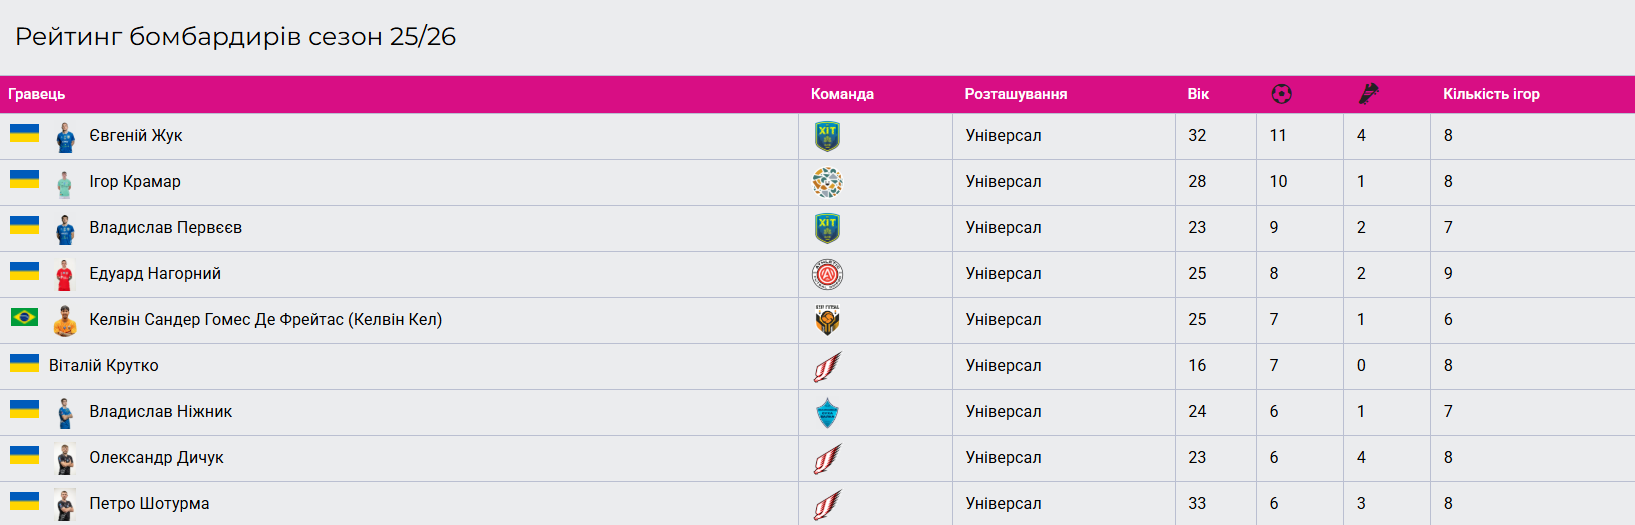Click team crest in Келвін Сандер row
Screen dimensions: 1635x525
click(827, 320)
